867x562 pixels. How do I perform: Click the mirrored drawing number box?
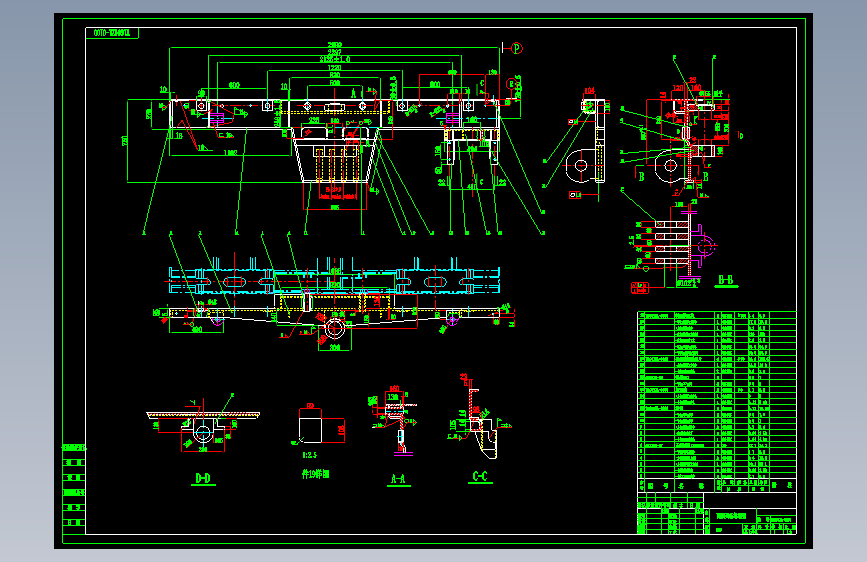pyautogui.click(x=112, y=33)
